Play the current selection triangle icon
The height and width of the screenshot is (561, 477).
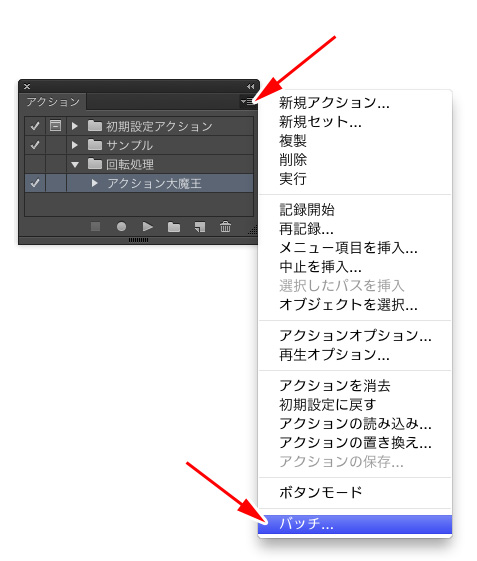tap(147, 226)
